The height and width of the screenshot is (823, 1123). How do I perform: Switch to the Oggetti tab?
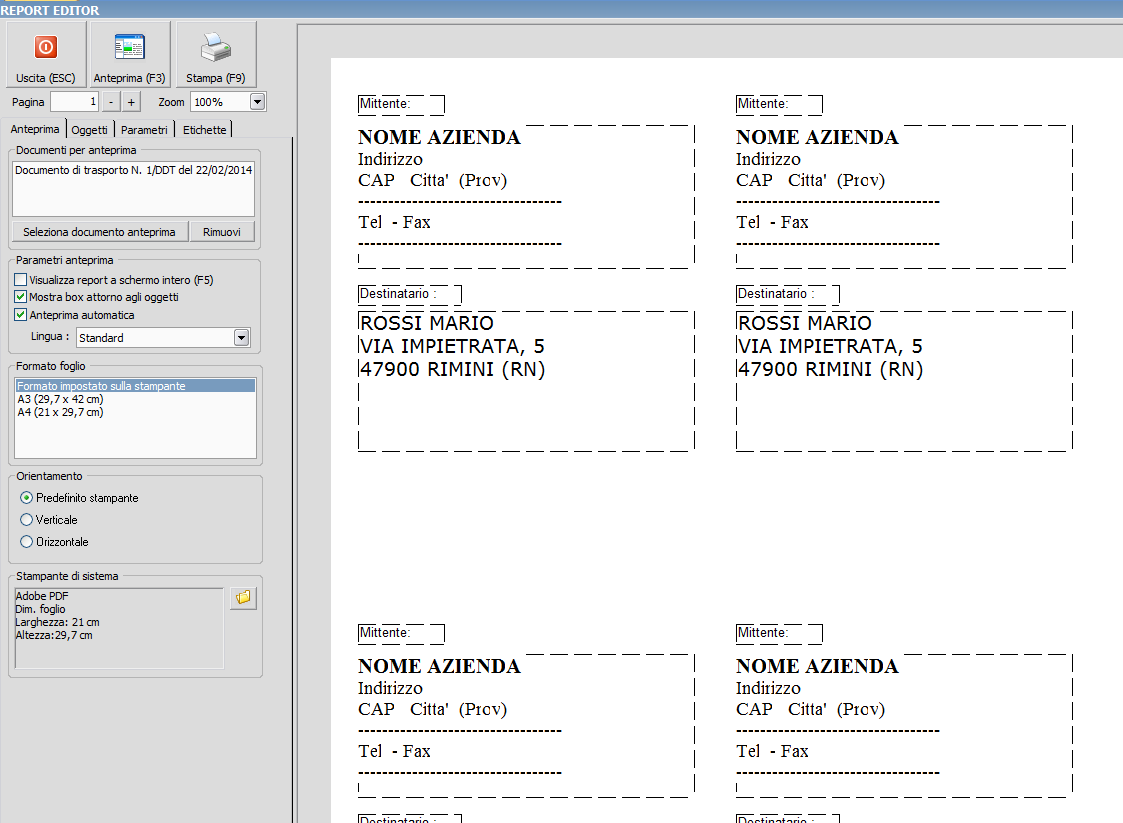[x=90, y=130]
